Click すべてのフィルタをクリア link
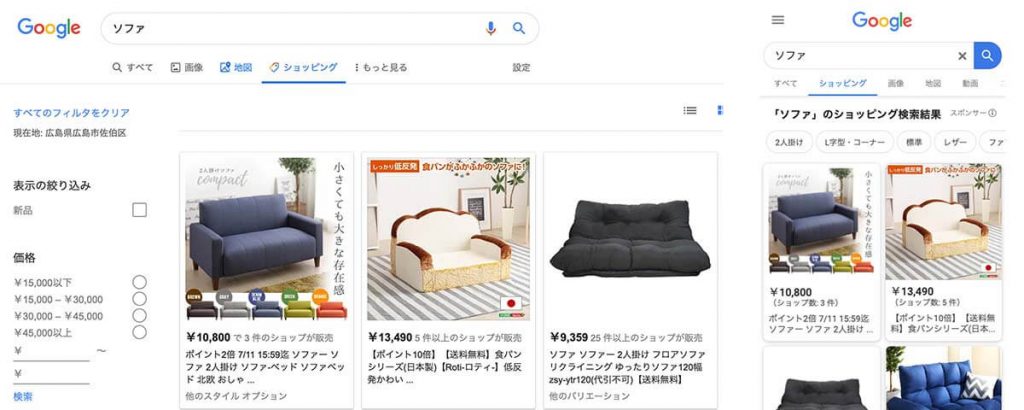1024x410 pixels. tap(71, 112)
